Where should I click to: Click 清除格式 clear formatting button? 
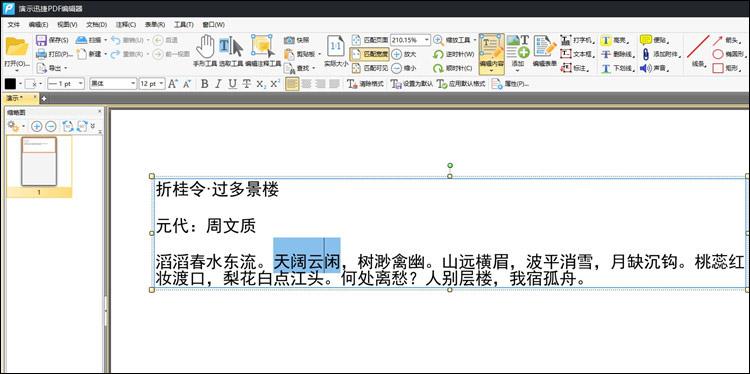tap(366, 84)
